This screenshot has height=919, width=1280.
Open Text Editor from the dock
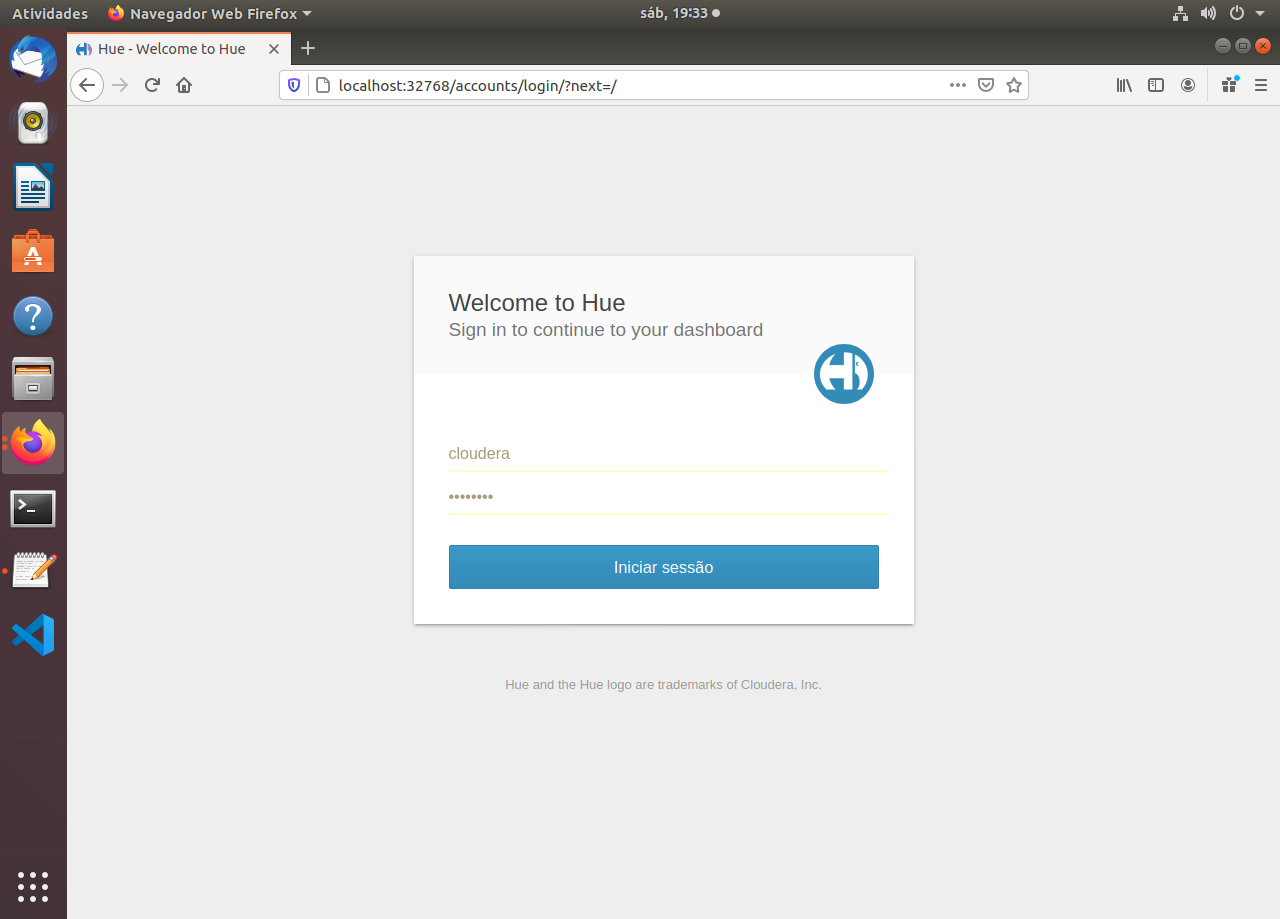(33, 571)
